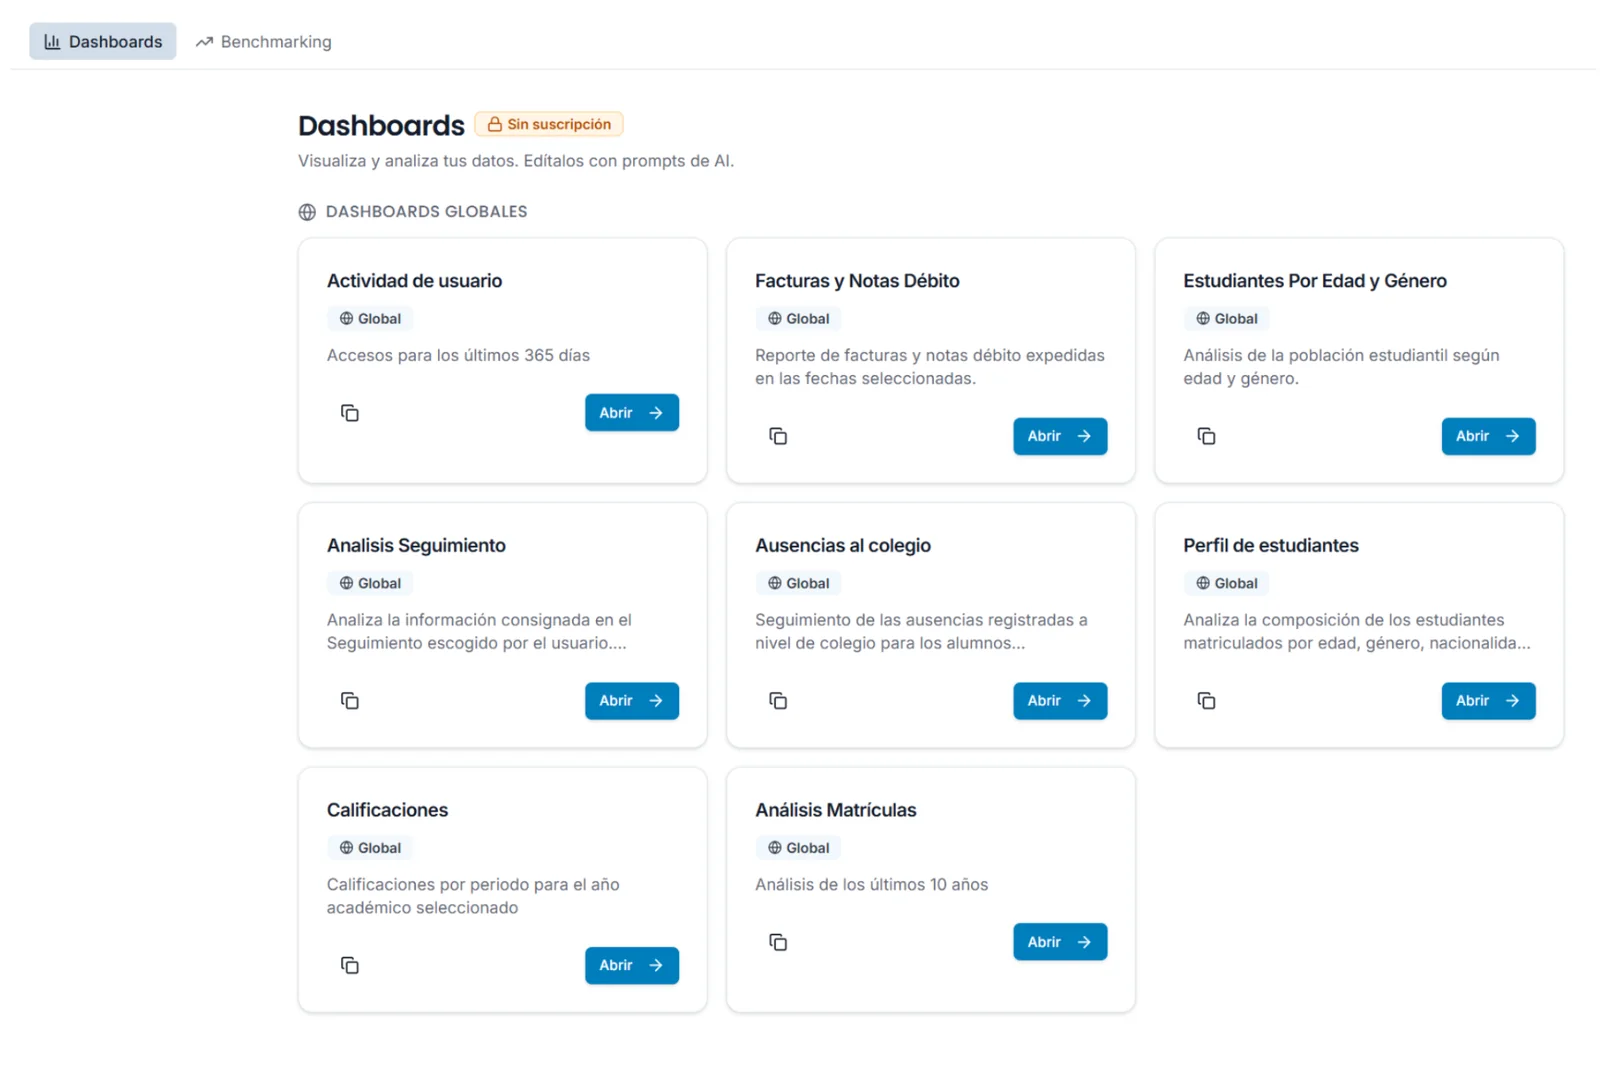Open the Benchmarking tab

point(264,41)
